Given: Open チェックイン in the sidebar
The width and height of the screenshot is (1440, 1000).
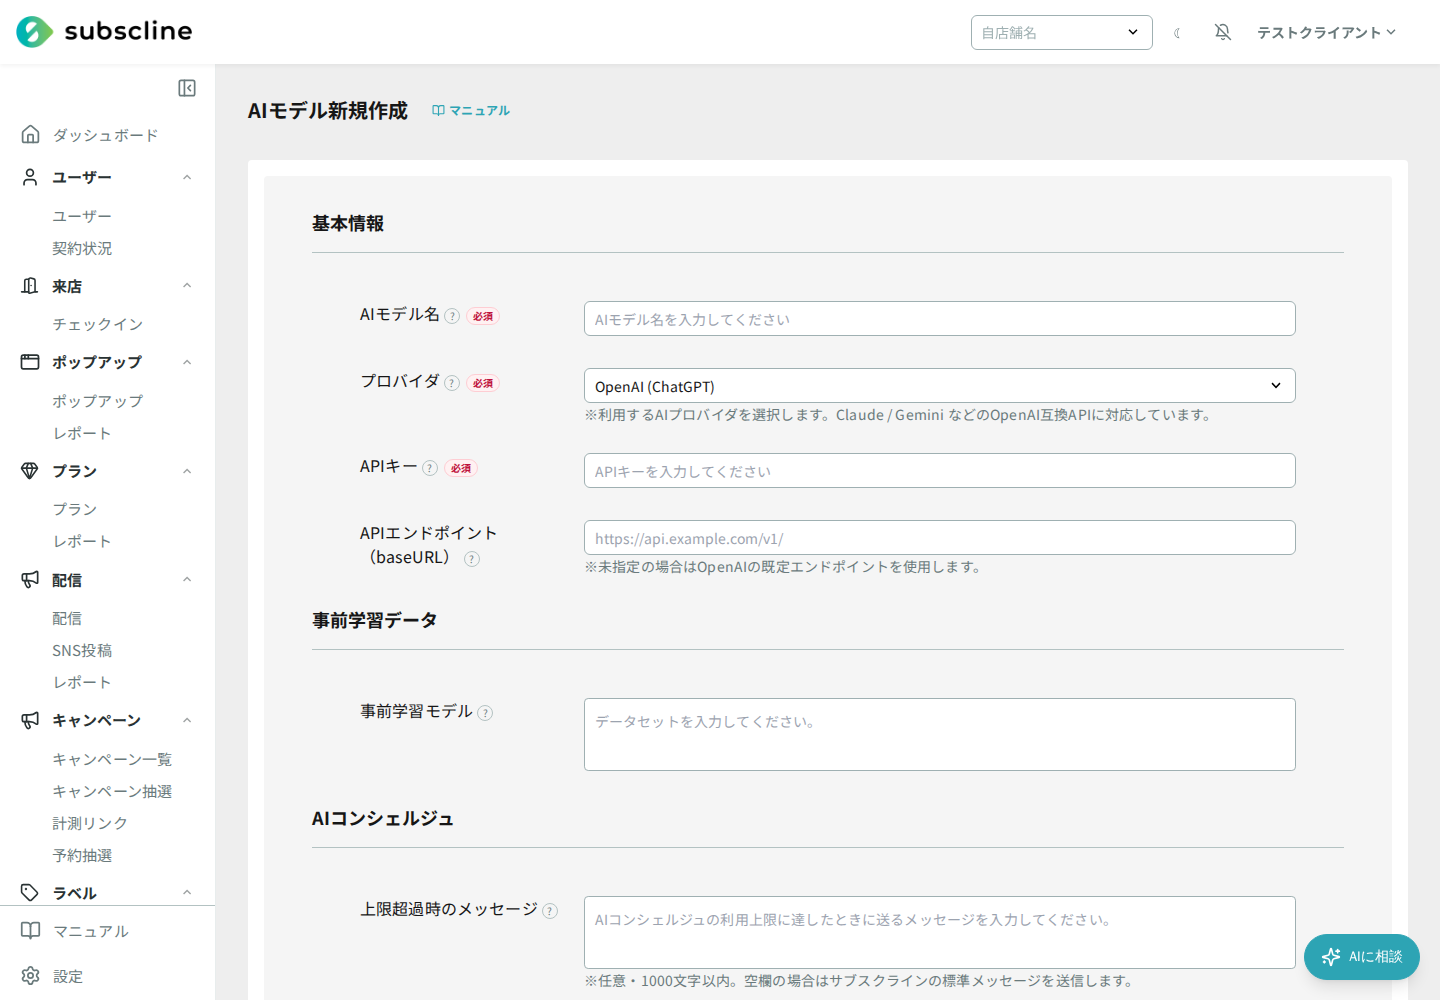Looking at the screenshot, I should click(x=98, y=324).
